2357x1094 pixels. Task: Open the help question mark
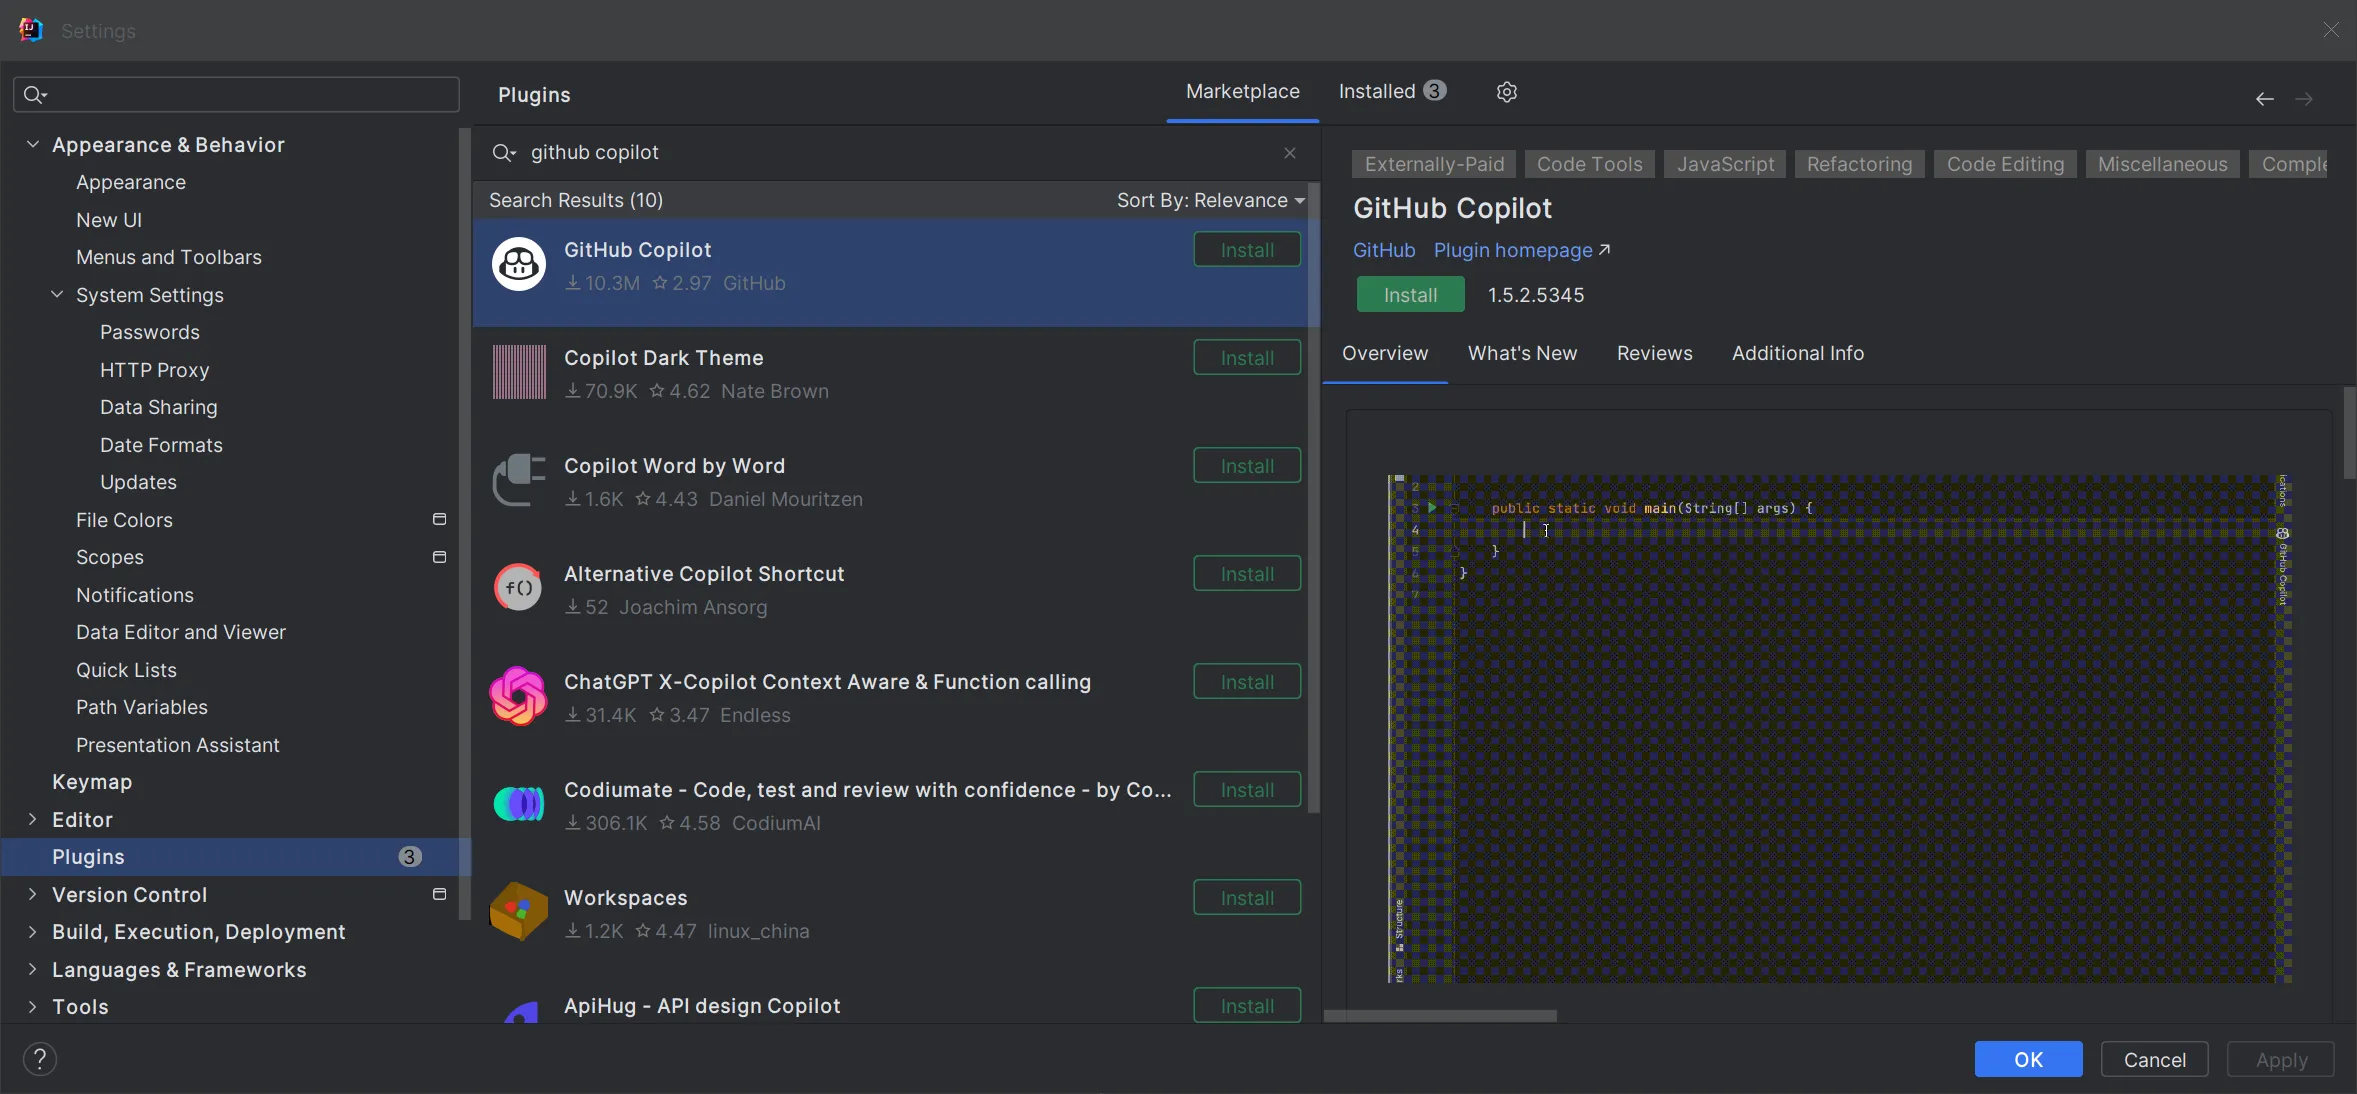pos(40,1059)
